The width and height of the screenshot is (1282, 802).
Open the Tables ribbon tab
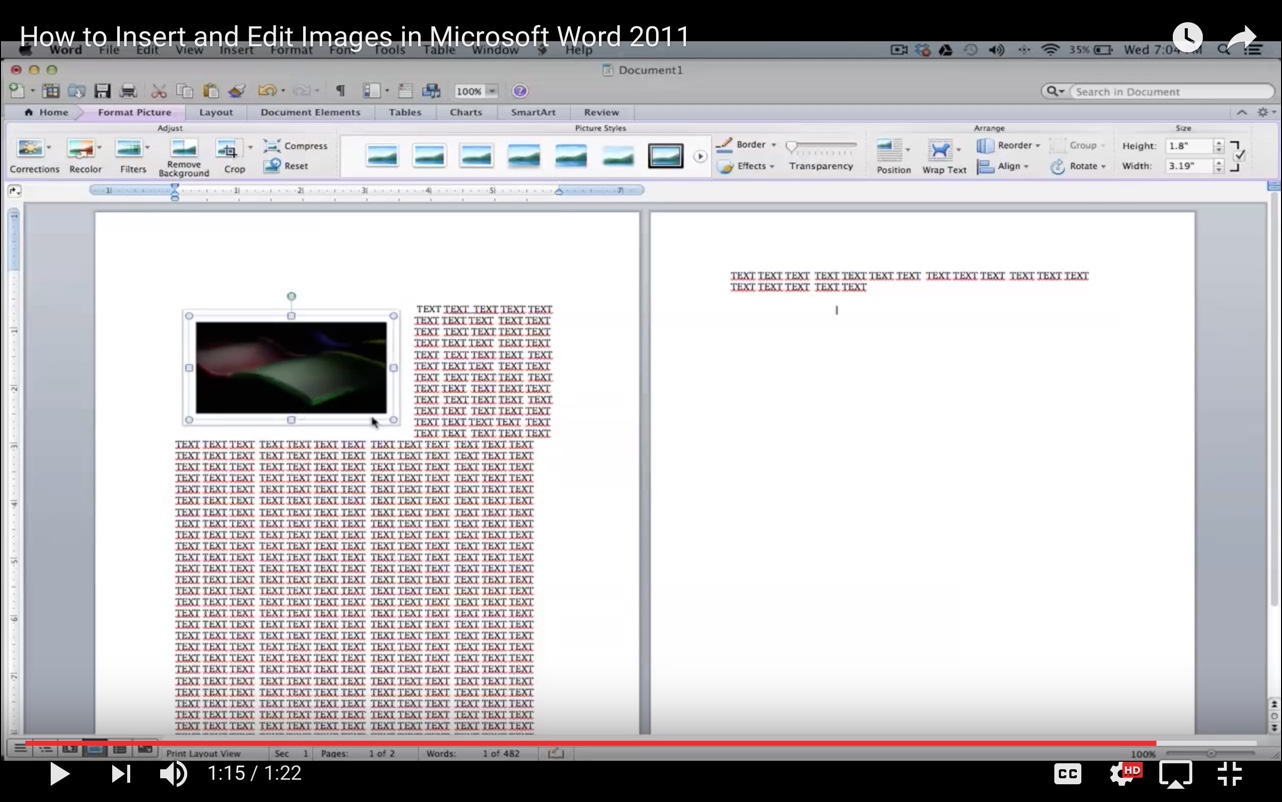pyautogui.click(x=405, y=112)
